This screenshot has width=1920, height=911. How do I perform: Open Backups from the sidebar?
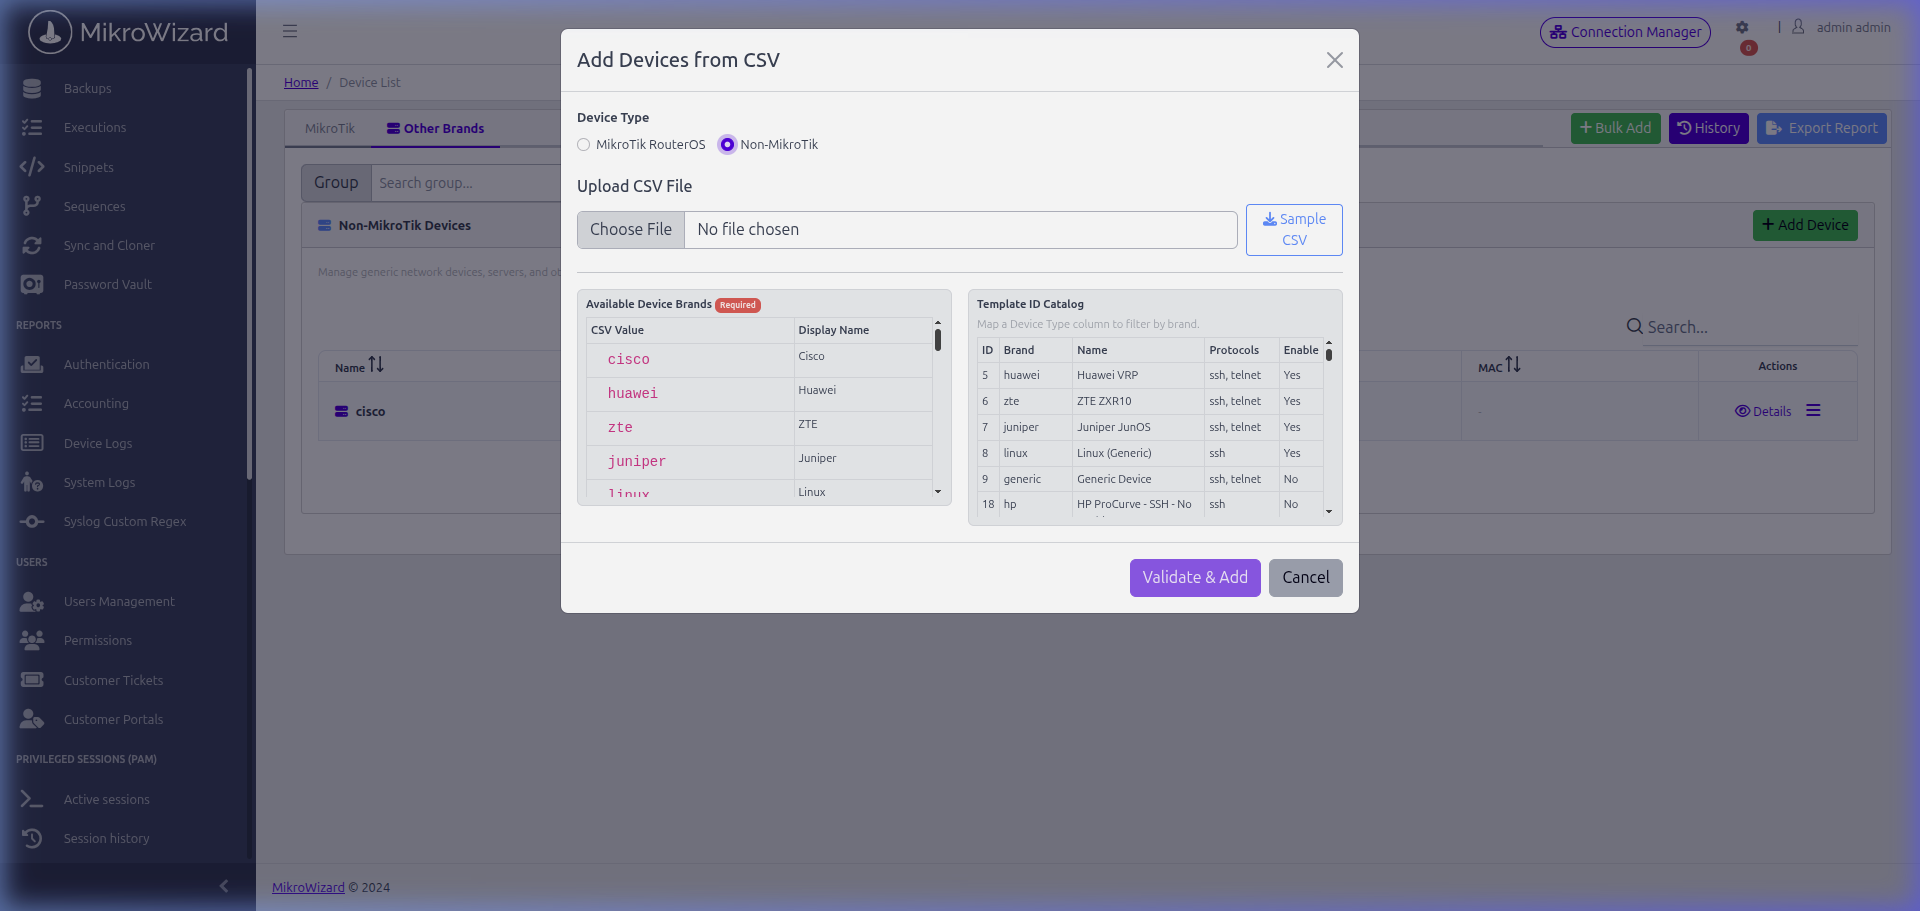(x=87, y=88)
